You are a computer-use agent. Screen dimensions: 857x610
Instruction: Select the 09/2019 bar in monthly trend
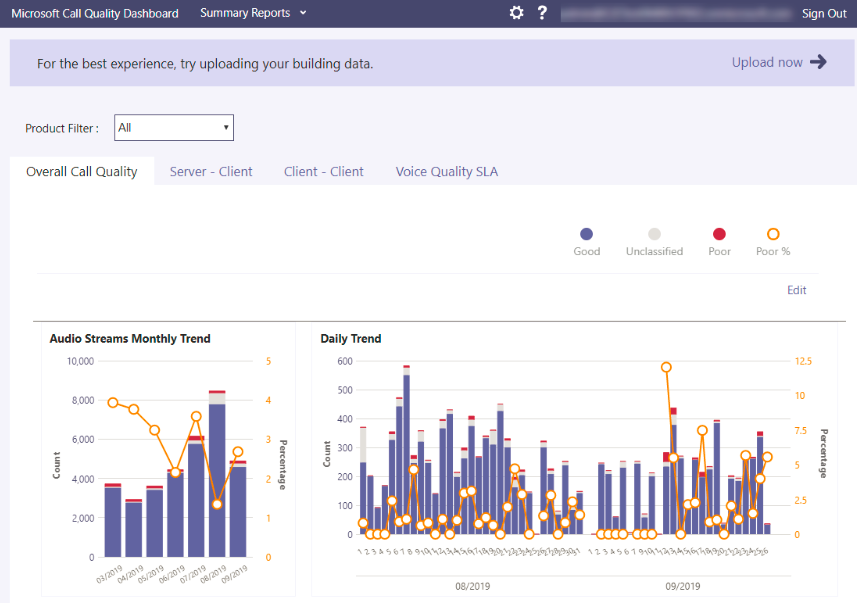[x=238, y=509]
